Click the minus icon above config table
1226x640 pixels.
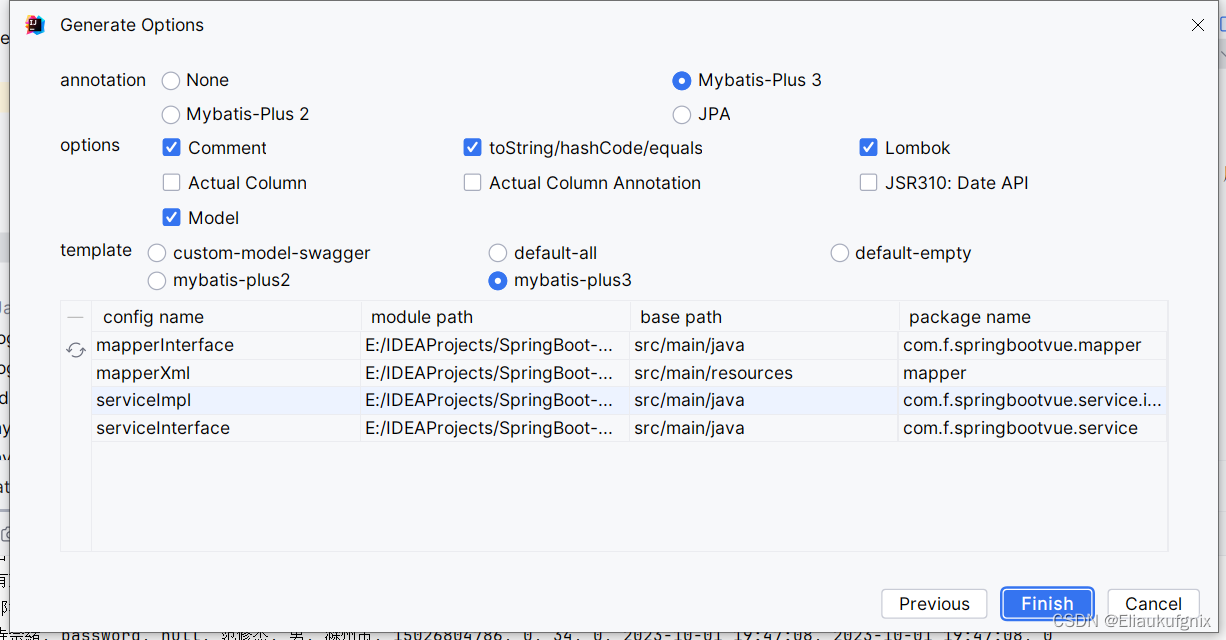75,317
